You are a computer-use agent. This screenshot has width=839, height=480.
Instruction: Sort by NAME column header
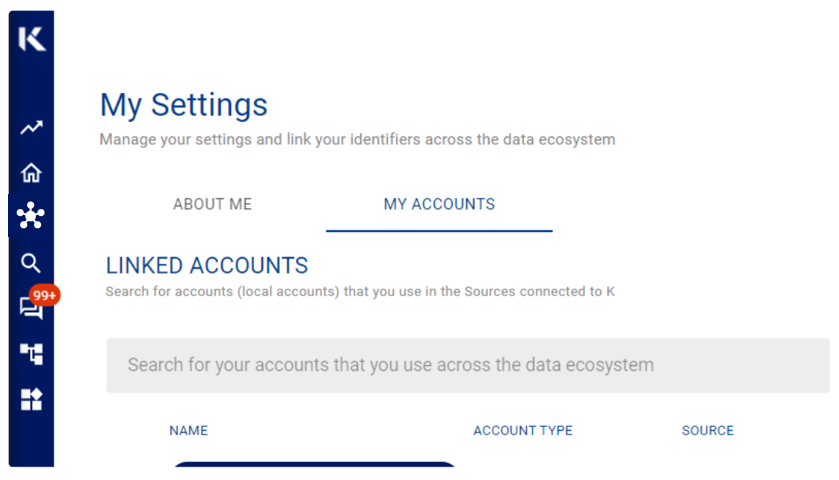pos(188,431)
